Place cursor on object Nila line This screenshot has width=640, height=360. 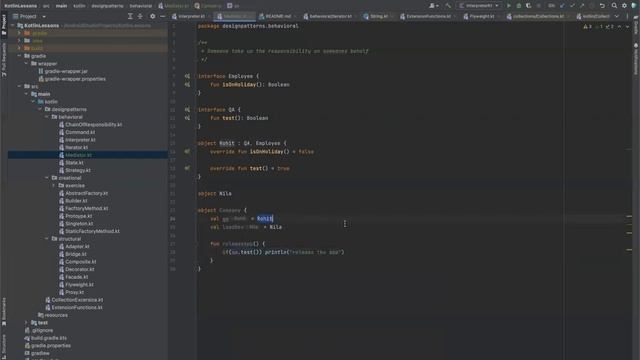215,193
